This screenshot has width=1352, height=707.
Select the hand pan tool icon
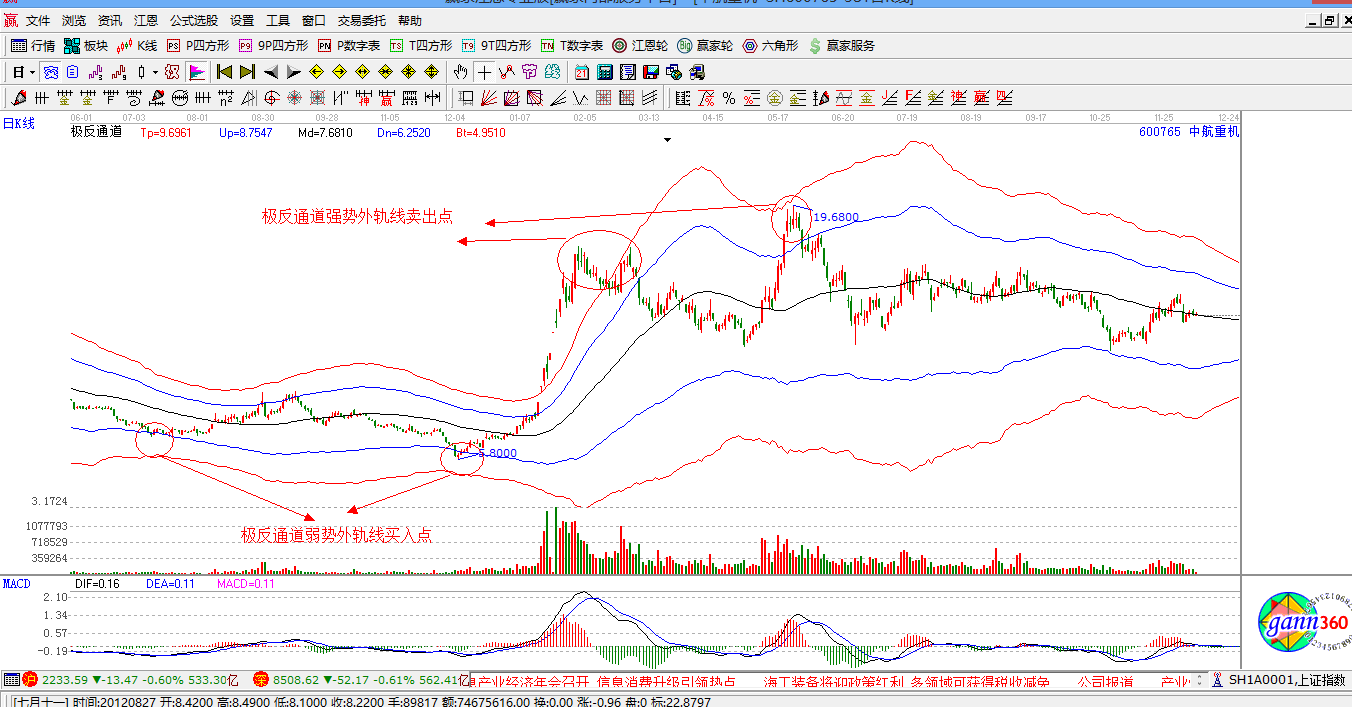point(460,72)
